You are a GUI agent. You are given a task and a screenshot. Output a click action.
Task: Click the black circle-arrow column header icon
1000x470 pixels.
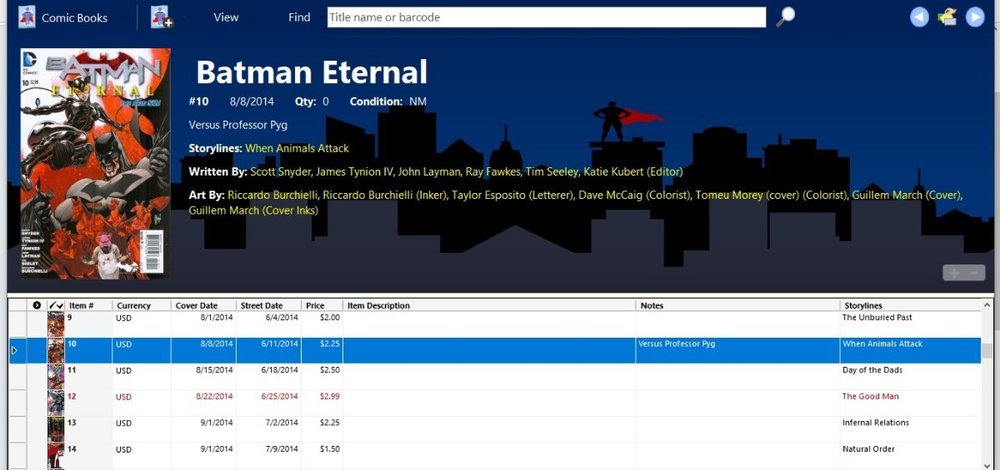click(x=37, y=305)
